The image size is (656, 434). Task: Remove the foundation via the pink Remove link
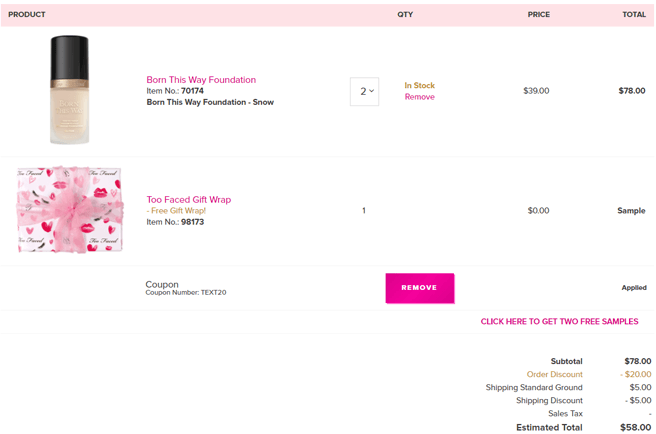point(420,97)
